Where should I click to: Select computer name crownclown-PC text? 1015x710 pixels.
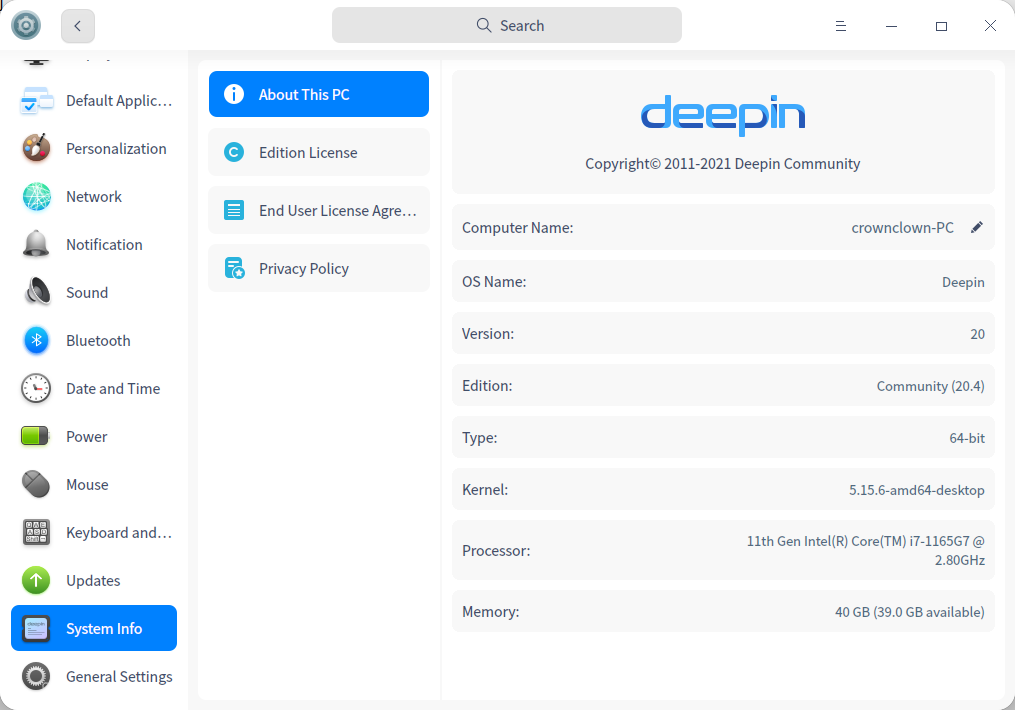[902, 228]
